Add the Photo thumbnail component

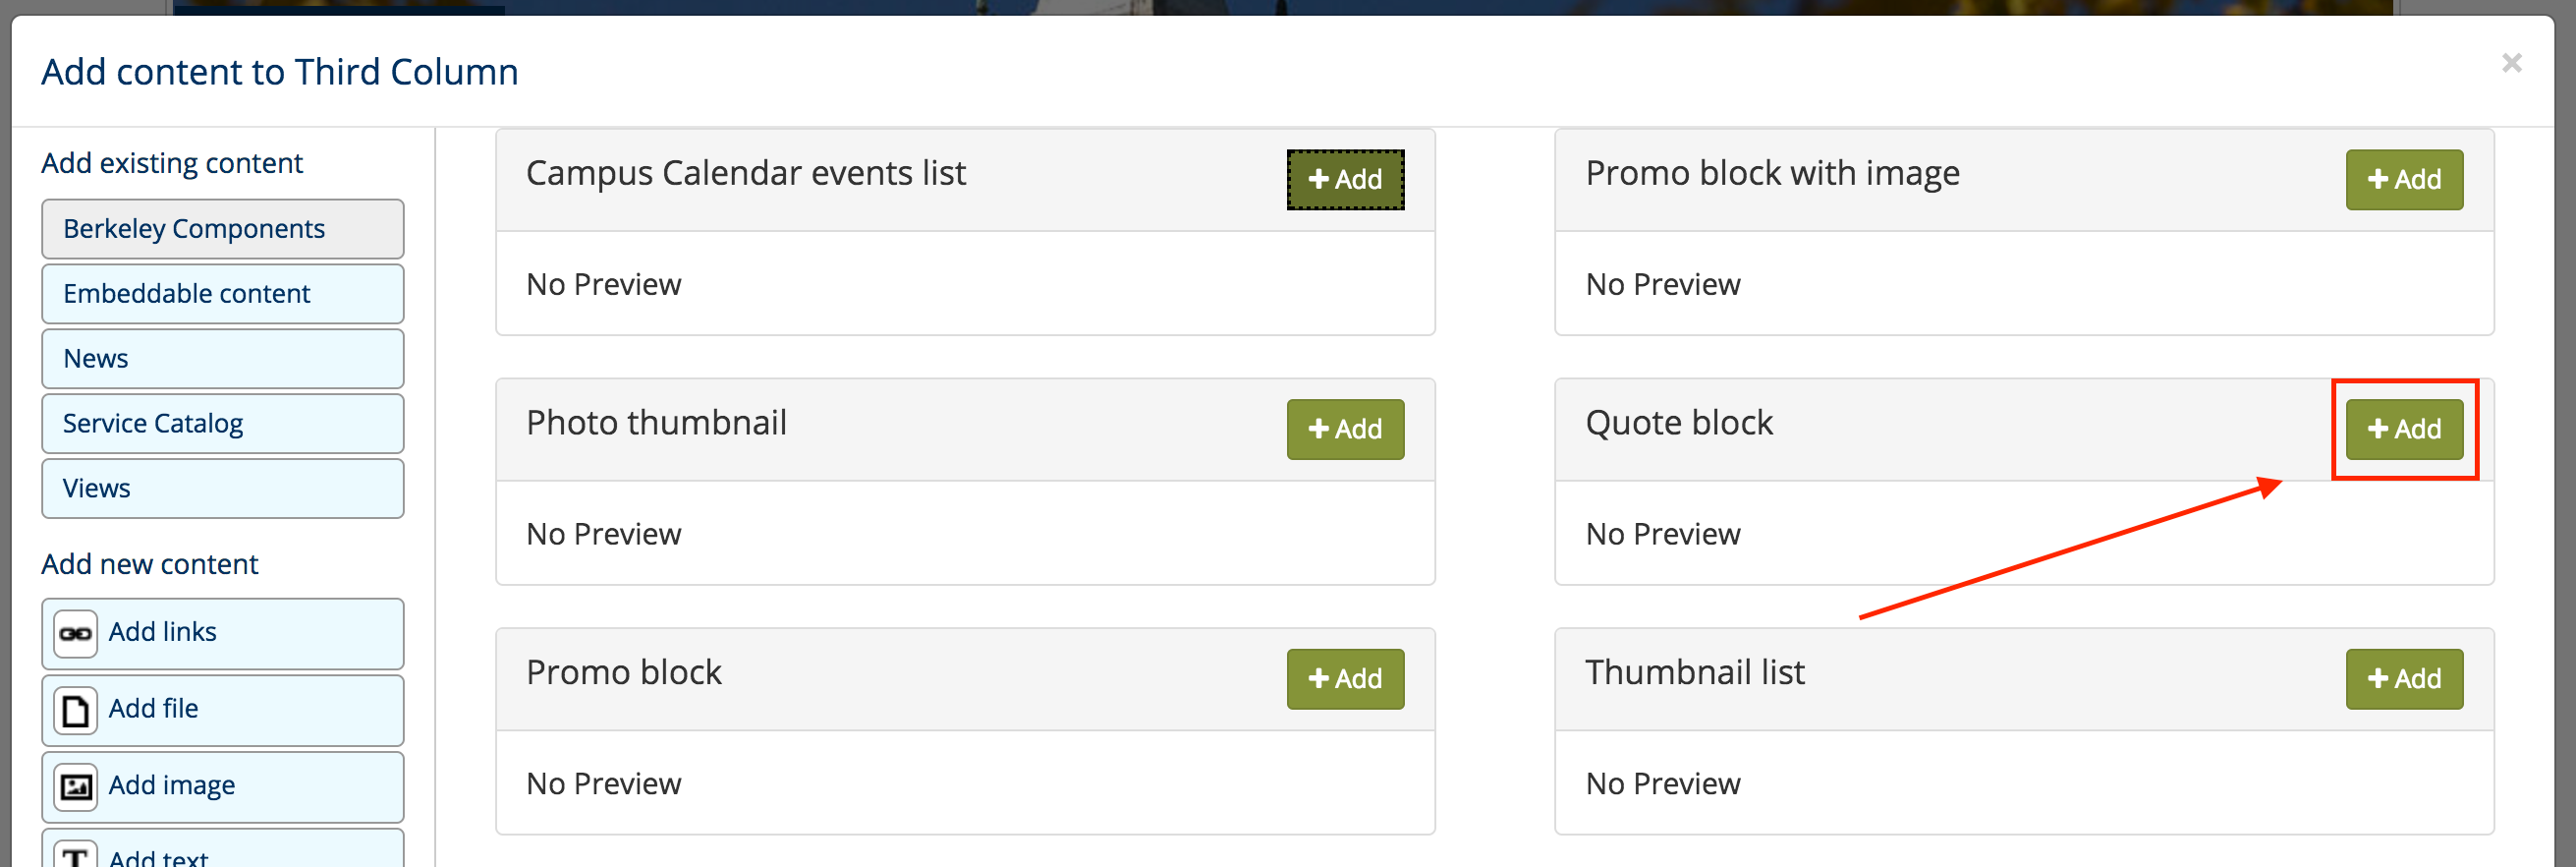click(1344, 429)
